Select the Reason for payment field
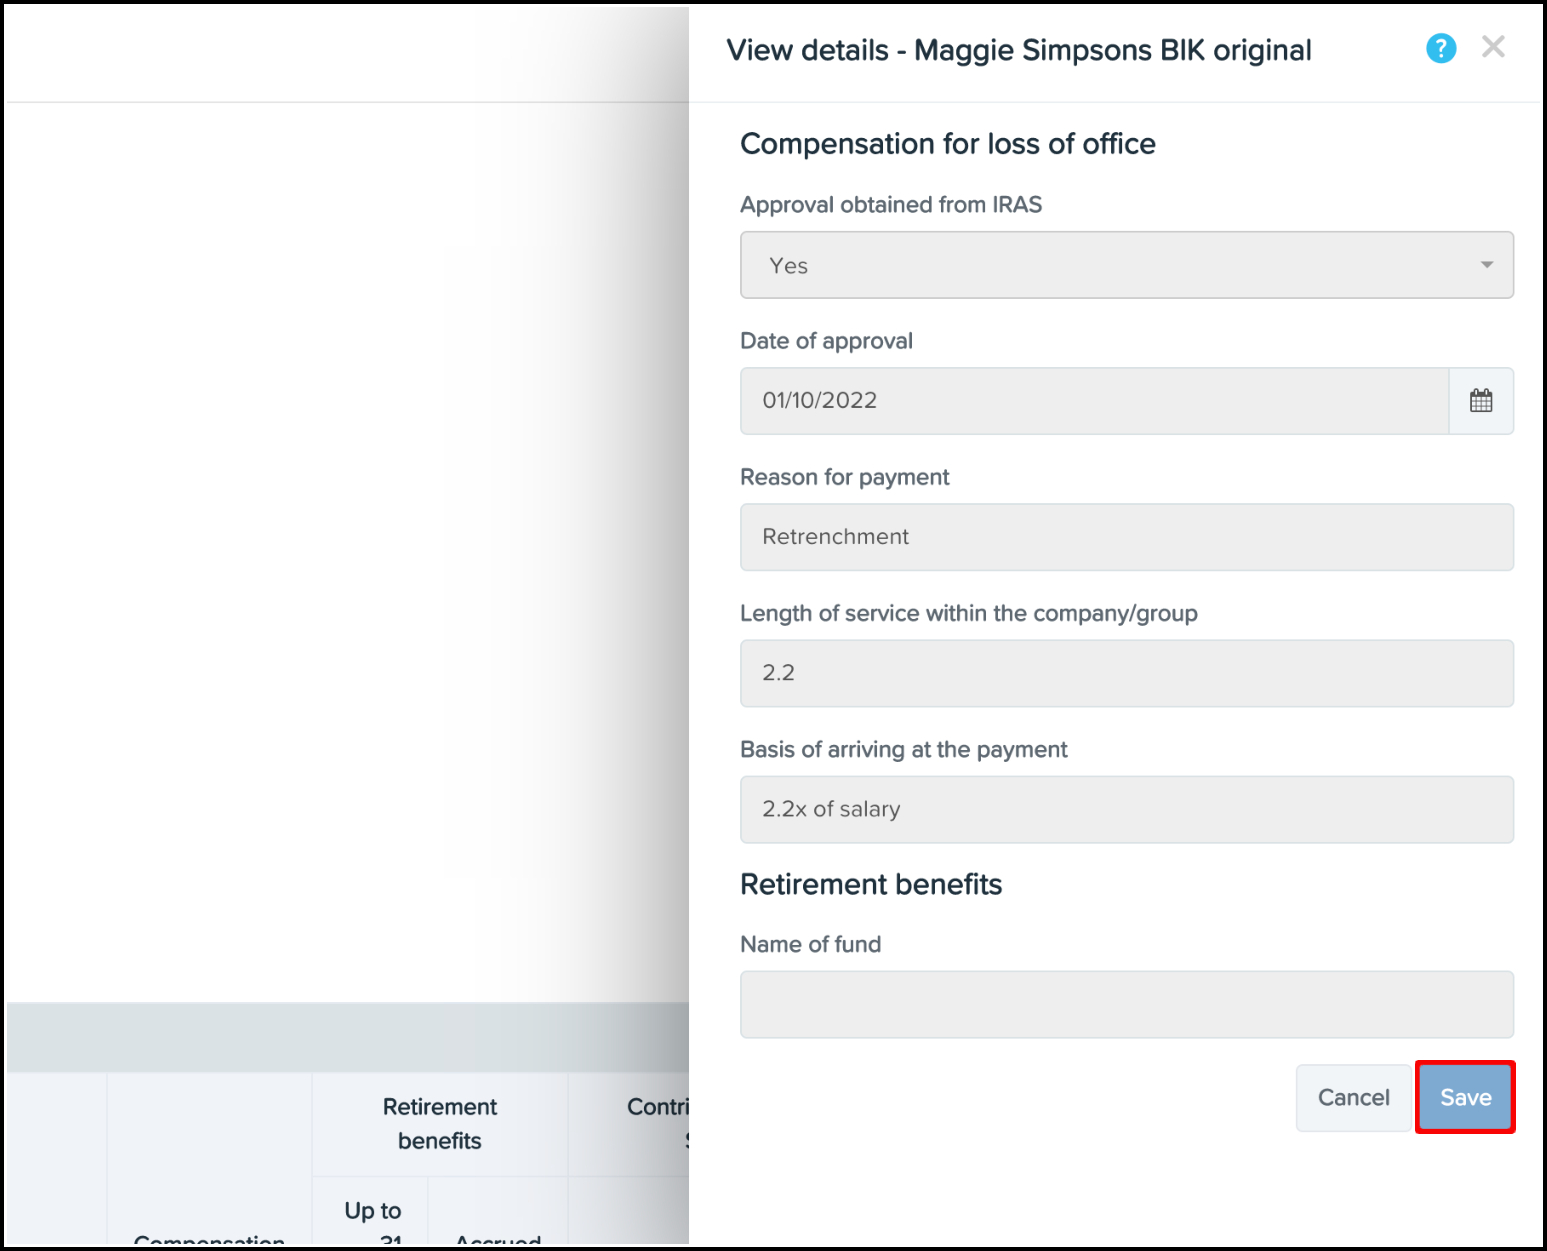The width and height of the screenshot is (1547, 1251). (x=1126, y=537)
